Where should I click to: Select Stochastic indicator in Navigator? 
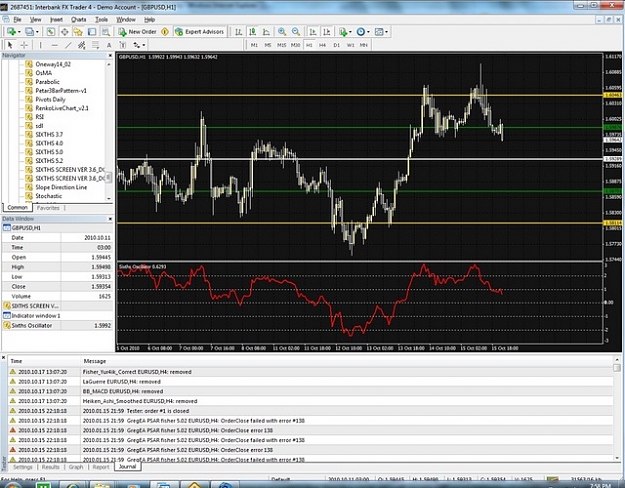(x=49, y=196)
